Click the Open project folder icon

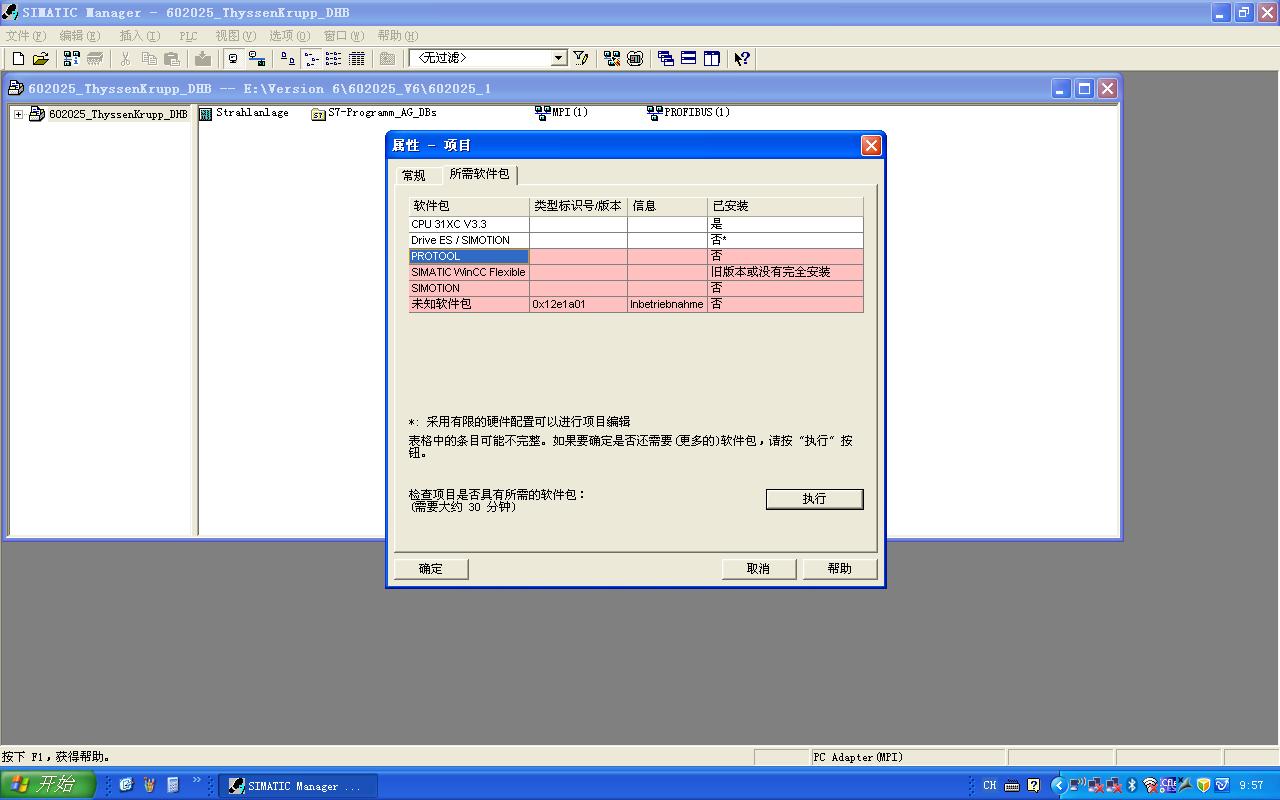pos(41,59)
